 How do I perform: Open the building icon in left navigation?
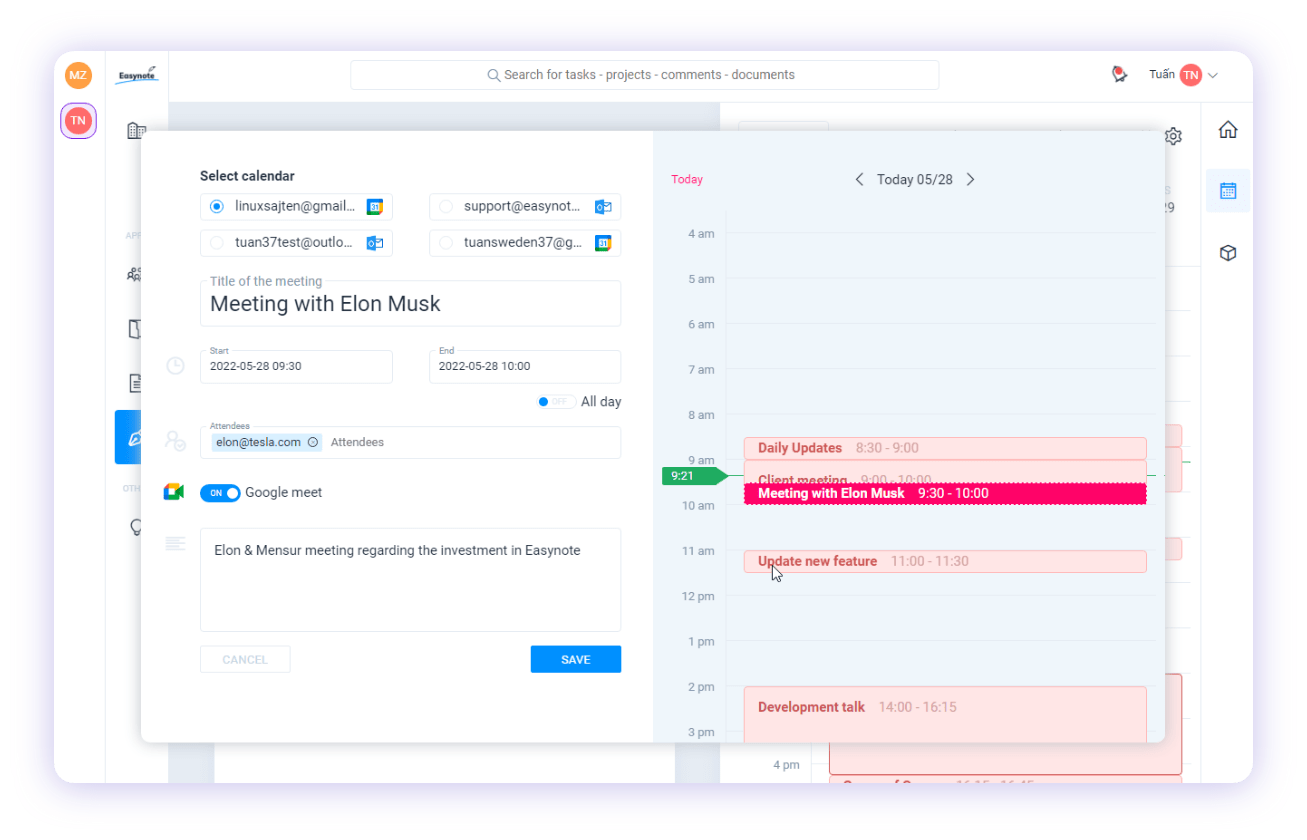[x=137, y=130]
